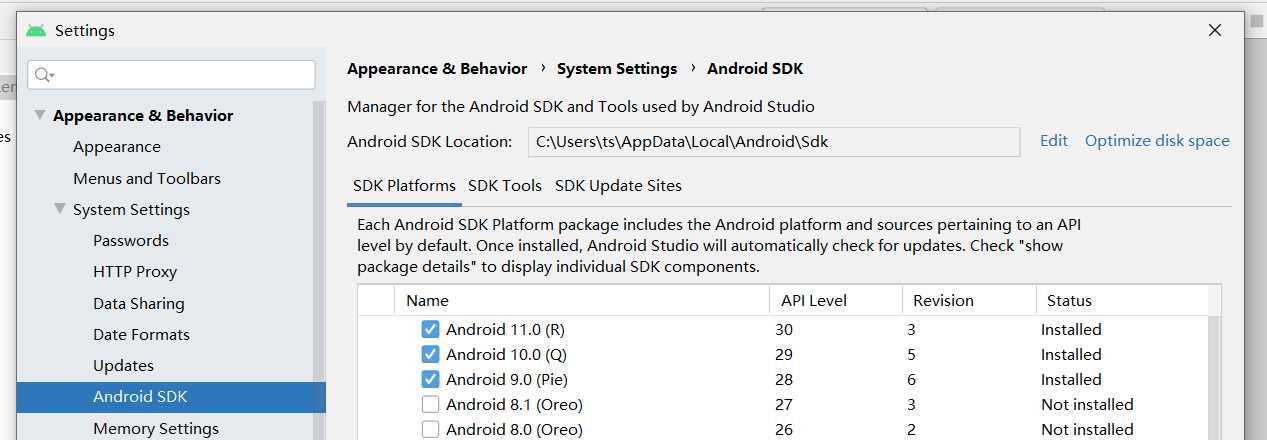This screenshot has width=1267, height=440.
Task: Select Appearance in settings tree
Action: click(117, 147)
